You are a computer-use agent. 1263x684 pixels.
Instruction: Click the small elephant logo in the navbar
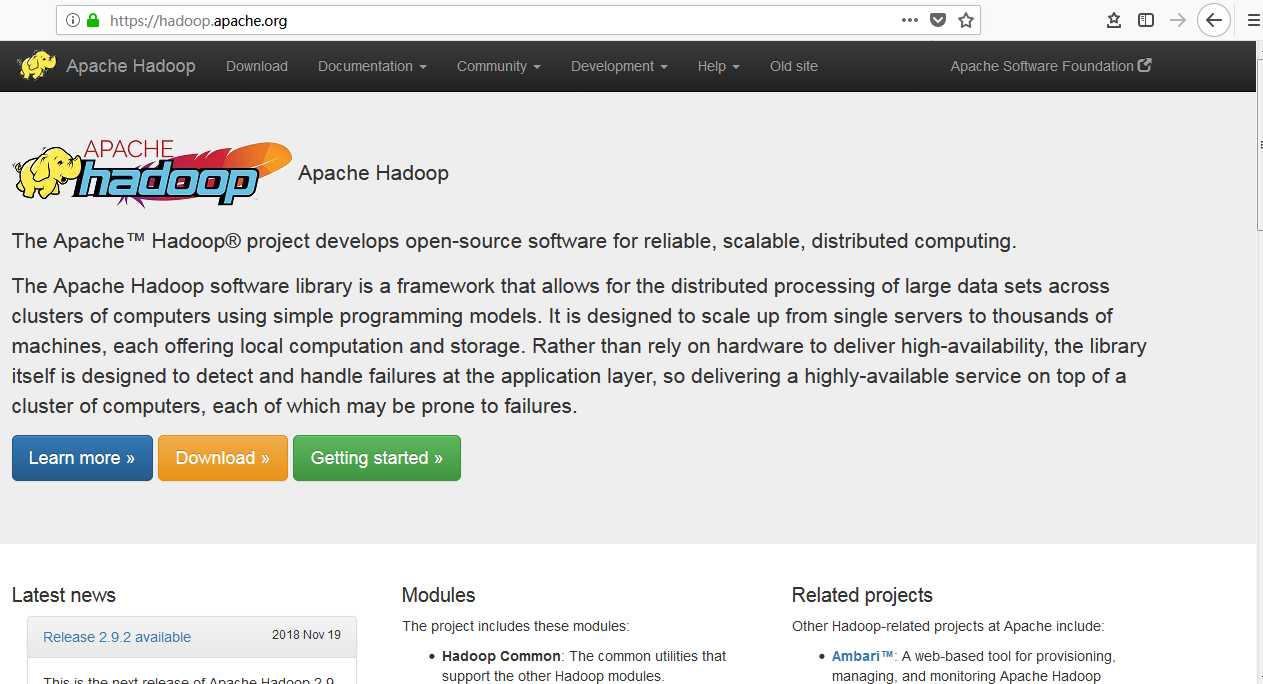(37, 66)
